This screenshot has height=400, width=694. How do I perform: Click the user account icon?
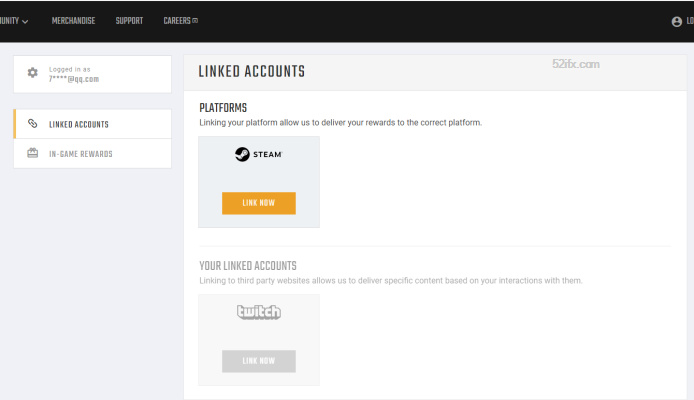pos(677,22)
